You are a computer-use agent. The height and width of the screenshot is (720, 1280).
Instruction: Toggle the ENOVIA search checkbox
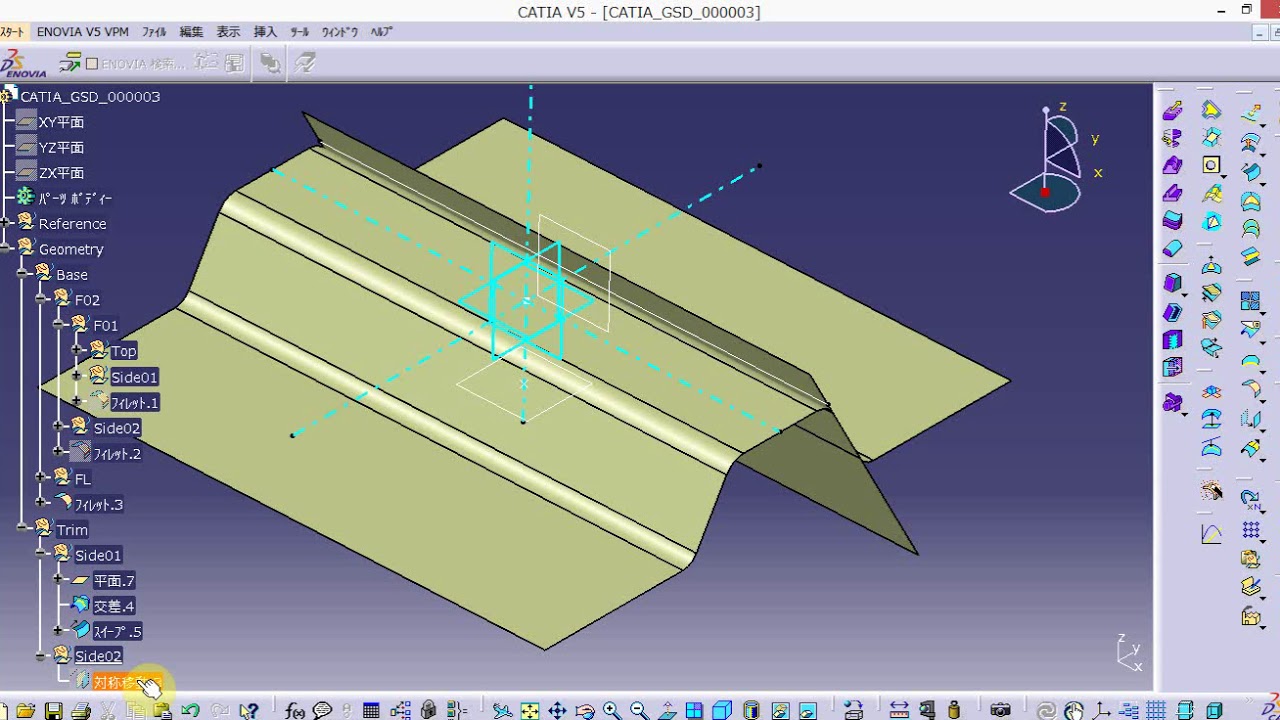(x=92, y=64)
